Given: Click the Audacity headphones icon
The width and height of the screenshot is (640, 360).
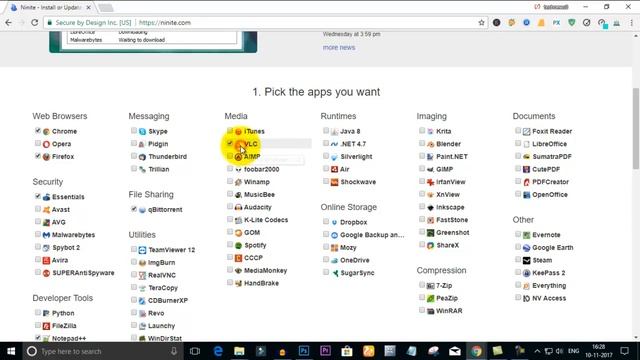Looking at the screenshot, I should [238, 207].
